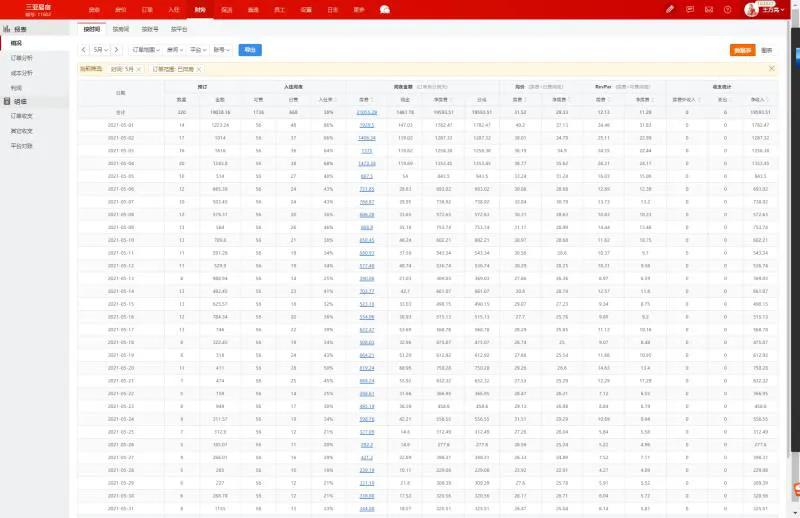The width and height of the screenshot is (800, 518).
Task: Open the blue total amount link in the 合计 row
Action: [367, 112]
